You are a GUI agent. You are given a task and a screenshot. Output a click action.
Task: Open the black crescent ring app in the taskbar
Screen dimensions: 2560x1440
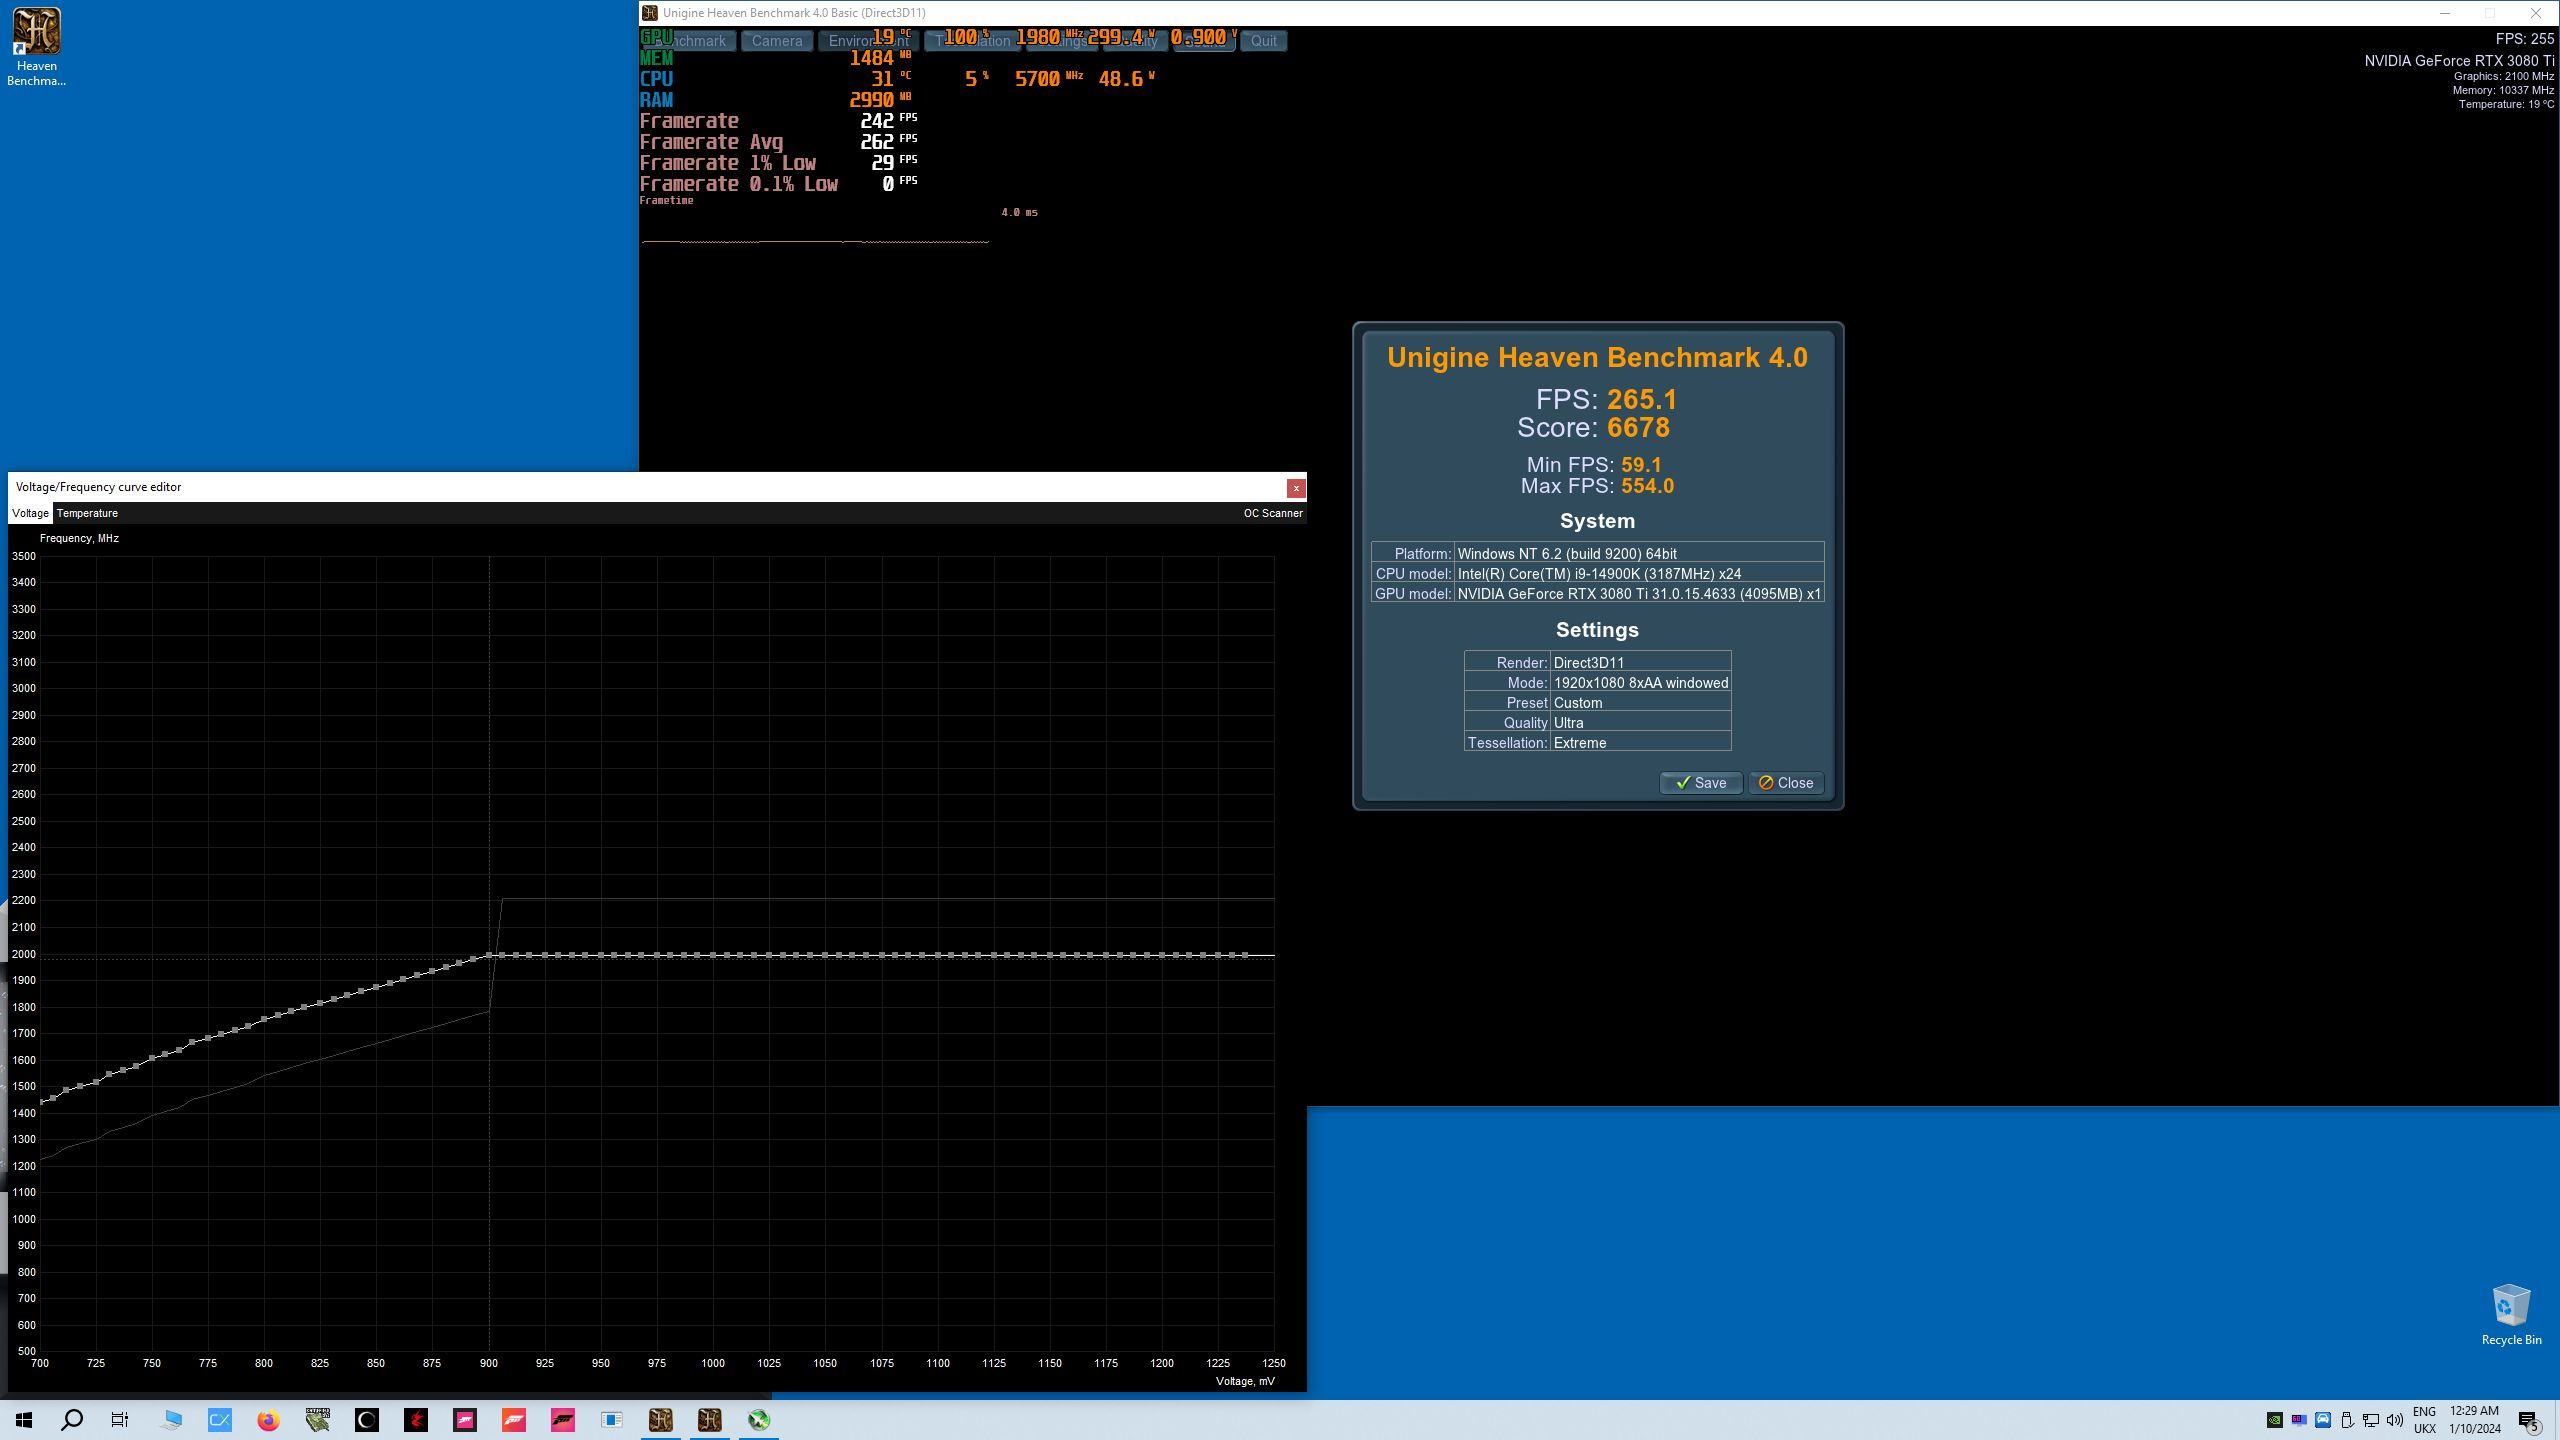tap(367, 1420)
